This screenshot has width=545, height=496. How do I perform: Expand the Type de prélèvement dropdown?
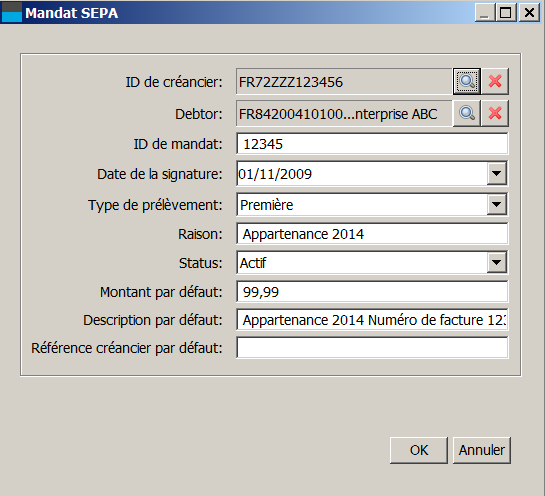[x=496, y=204]
